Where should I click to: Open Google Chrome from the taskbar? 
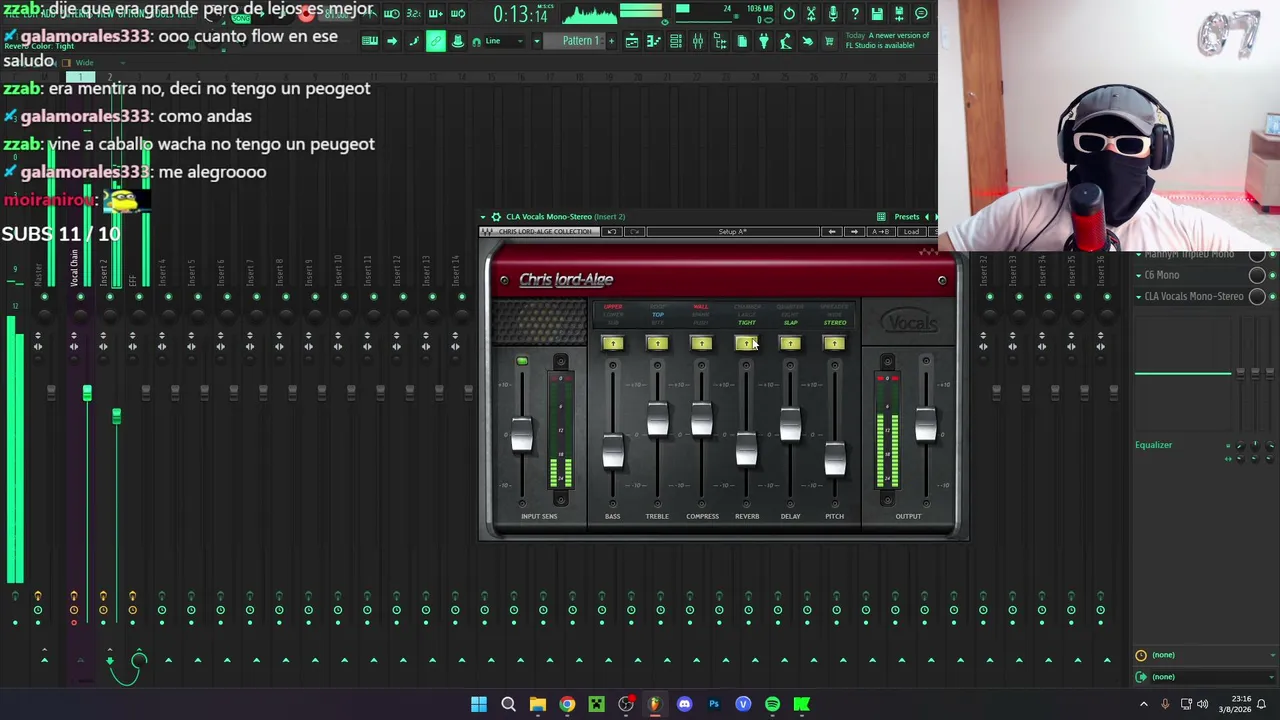pyautogui.click(x=567, y=704)
